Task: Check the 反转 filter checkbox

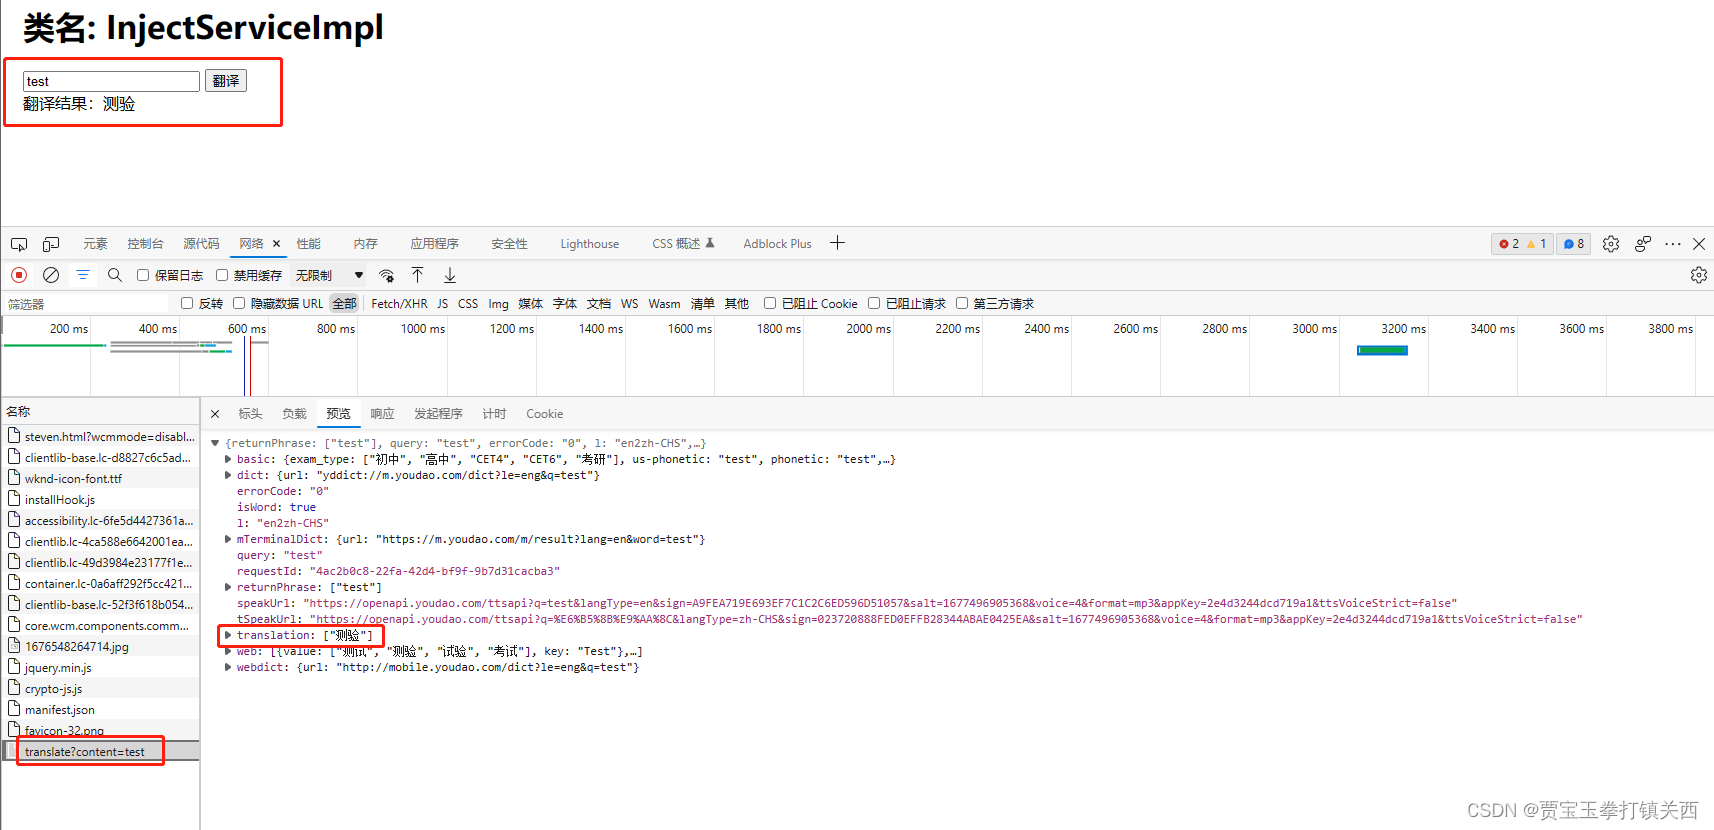Action: pyautogui.click(x=187, y=303)
